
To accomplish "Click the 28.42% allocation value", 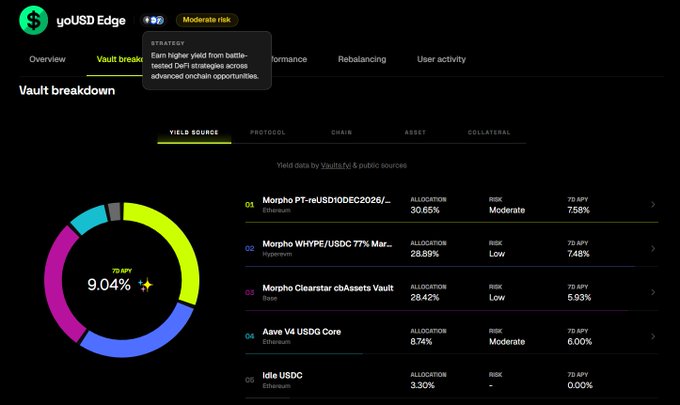I will pyautogui.click(x=425, y=297).
